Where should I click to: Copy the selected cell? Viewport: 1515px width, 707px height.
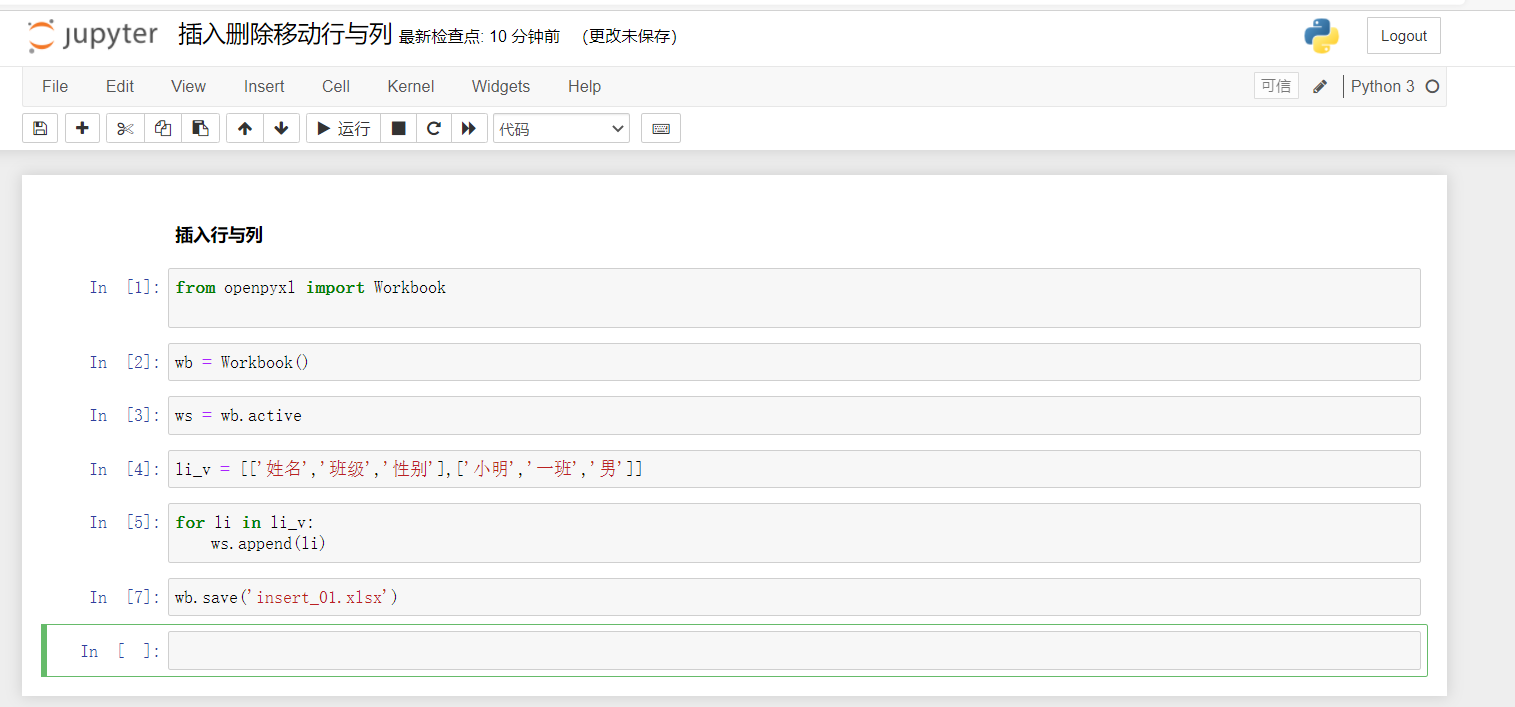point(162,128)
